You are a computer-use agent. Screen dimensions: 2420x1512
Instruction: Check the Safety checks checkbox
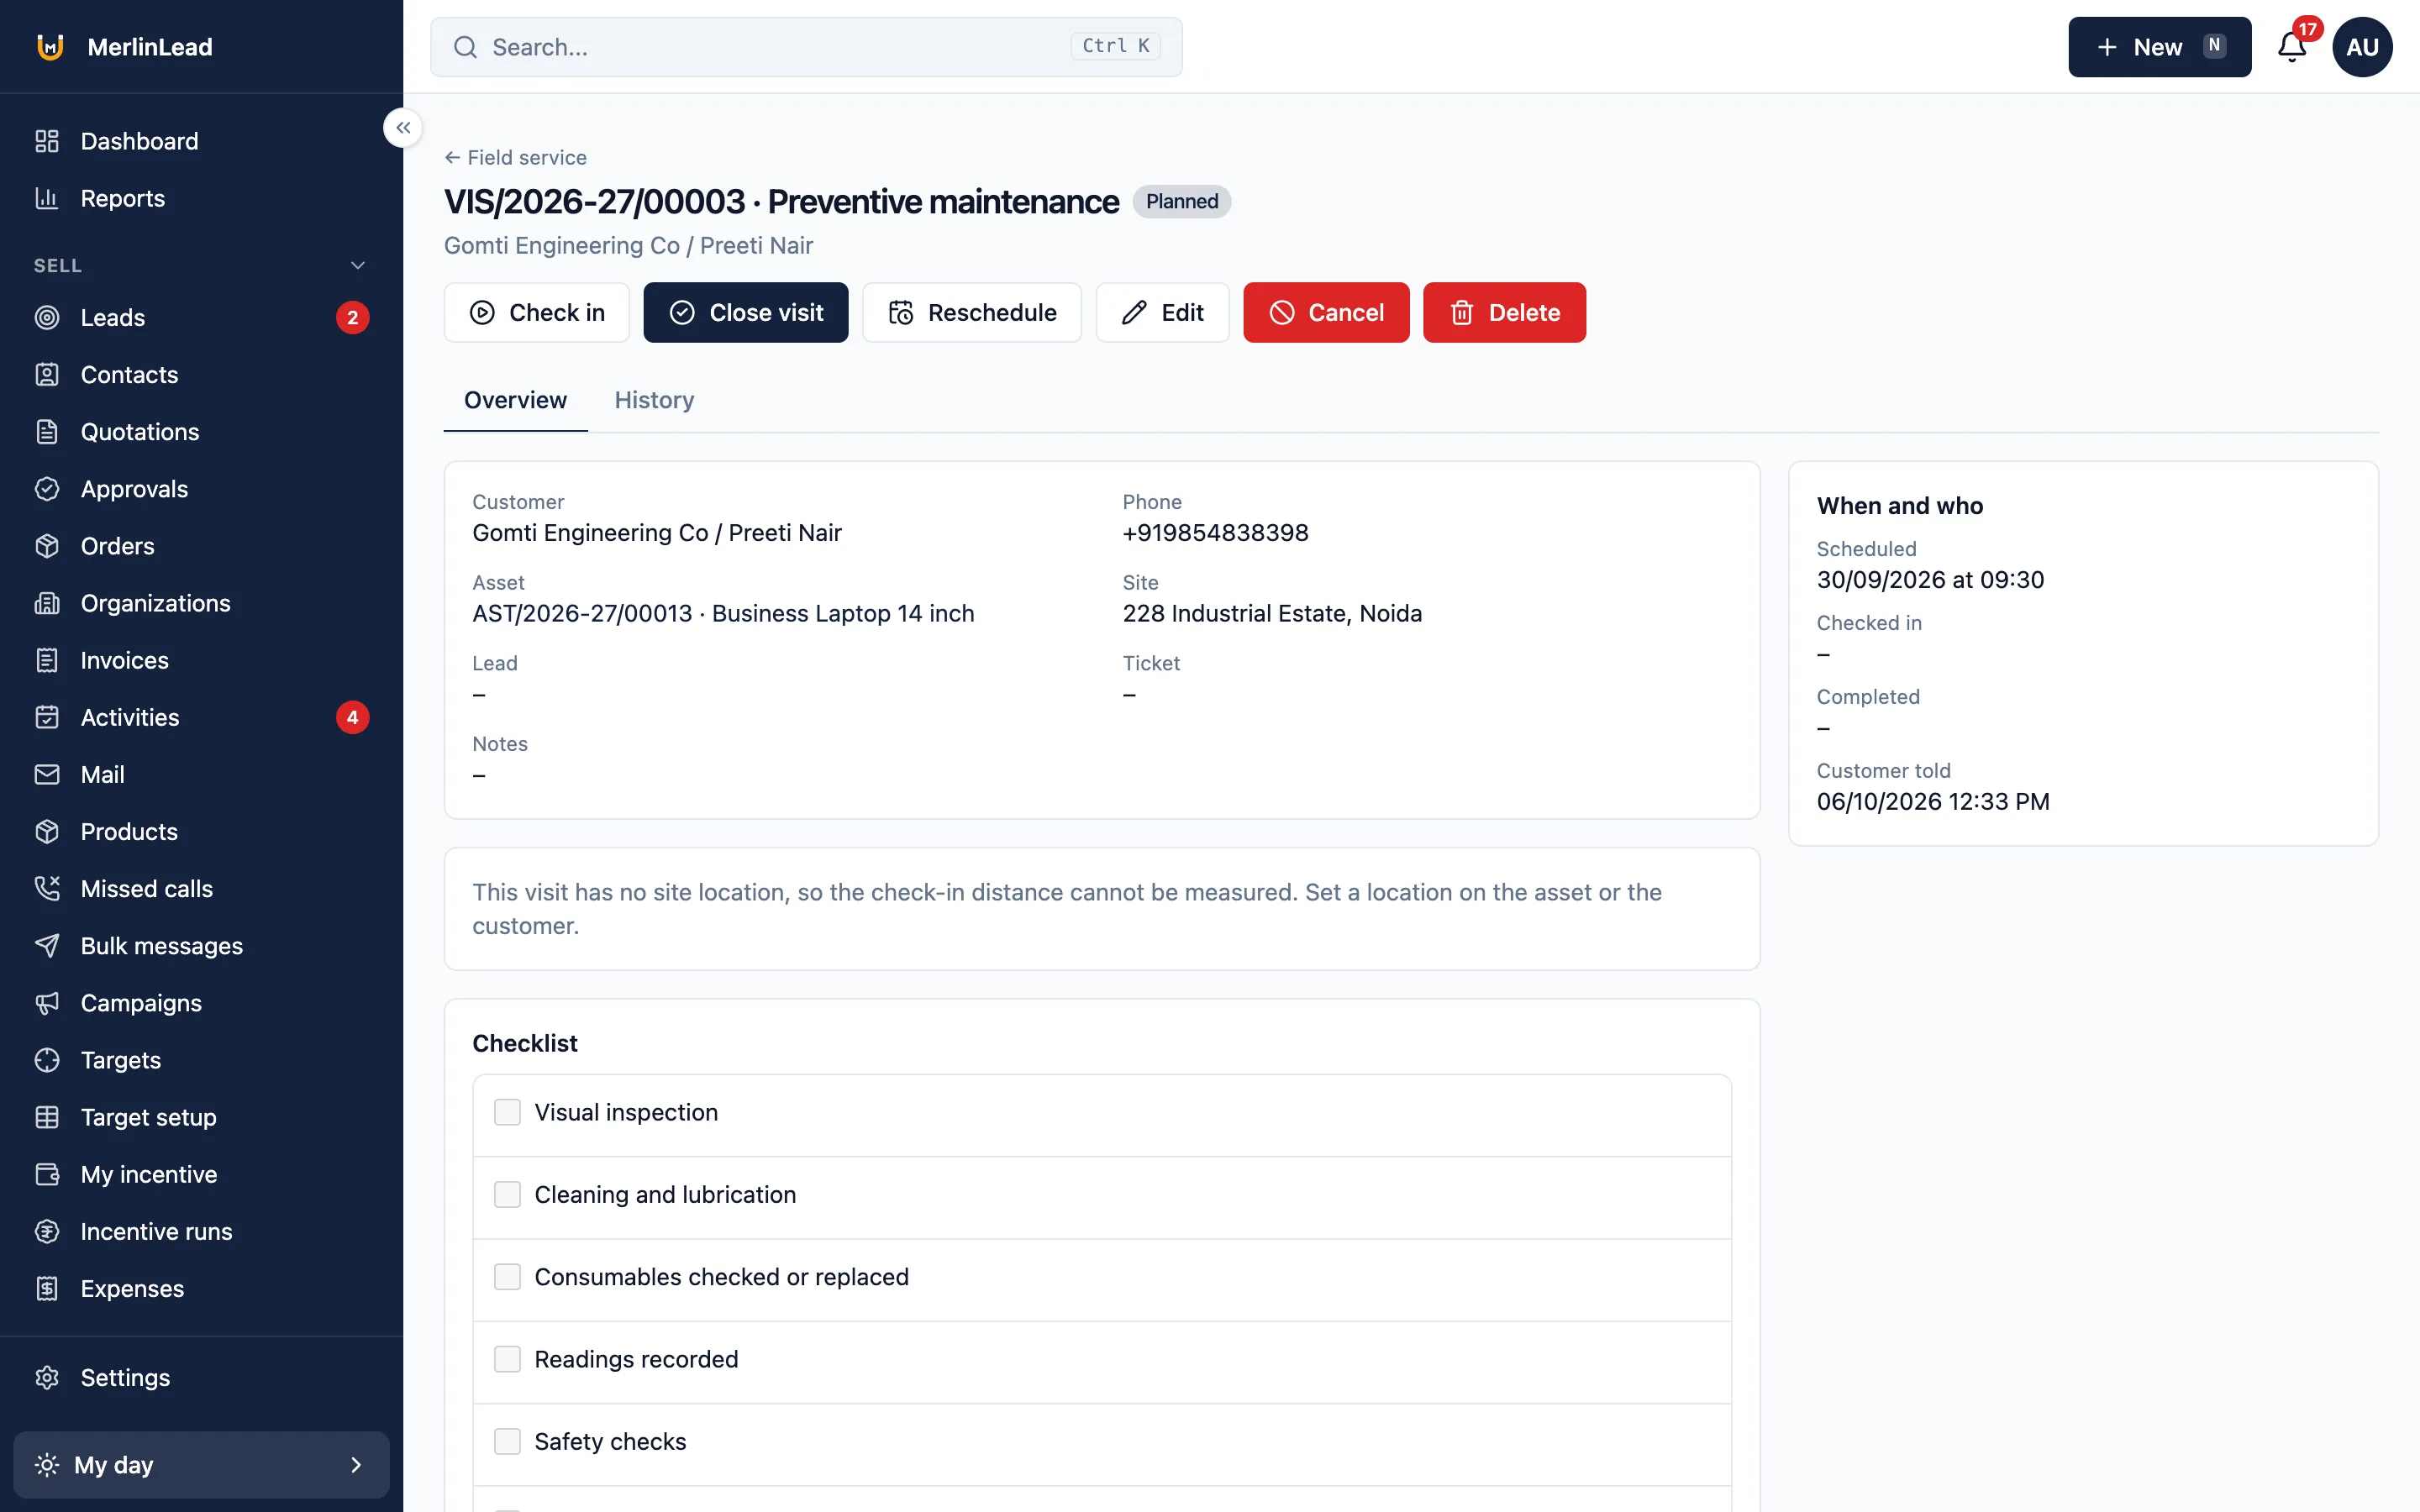507,1439
